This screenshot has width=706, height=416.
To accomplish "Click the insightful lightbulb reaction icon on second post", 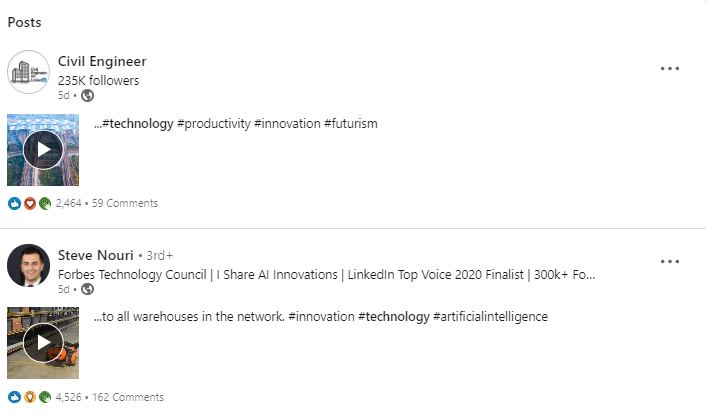I will [30, 397].
